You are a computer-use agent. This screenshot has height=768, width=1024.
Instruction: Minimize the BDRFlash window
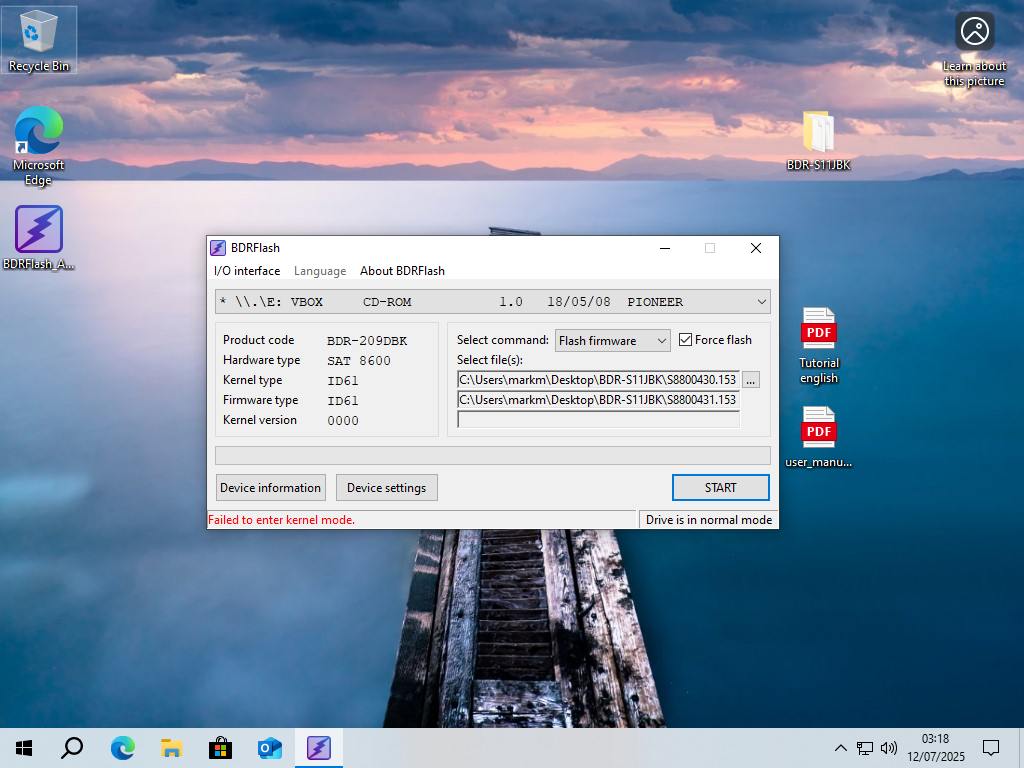coord(665,248)
